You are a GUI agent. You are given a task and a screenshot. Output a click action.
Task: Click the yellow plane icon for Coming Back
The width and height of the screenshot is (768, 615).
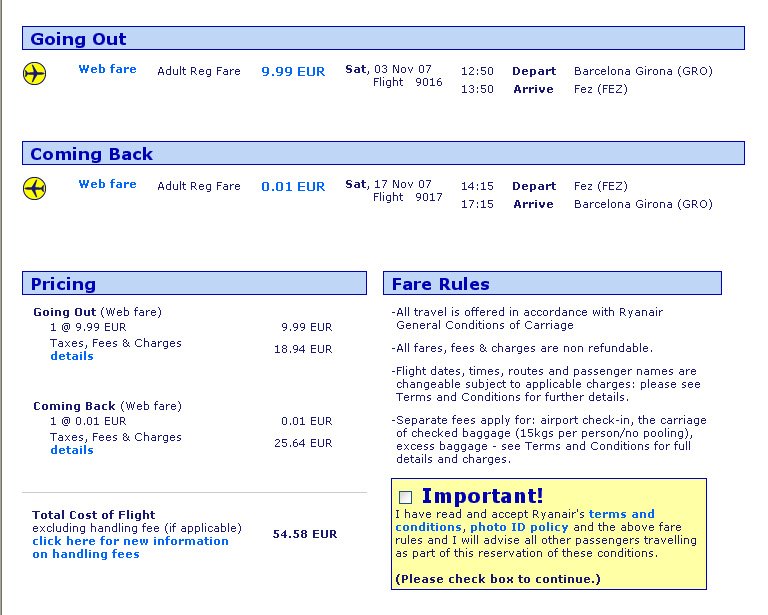point(35,189)
